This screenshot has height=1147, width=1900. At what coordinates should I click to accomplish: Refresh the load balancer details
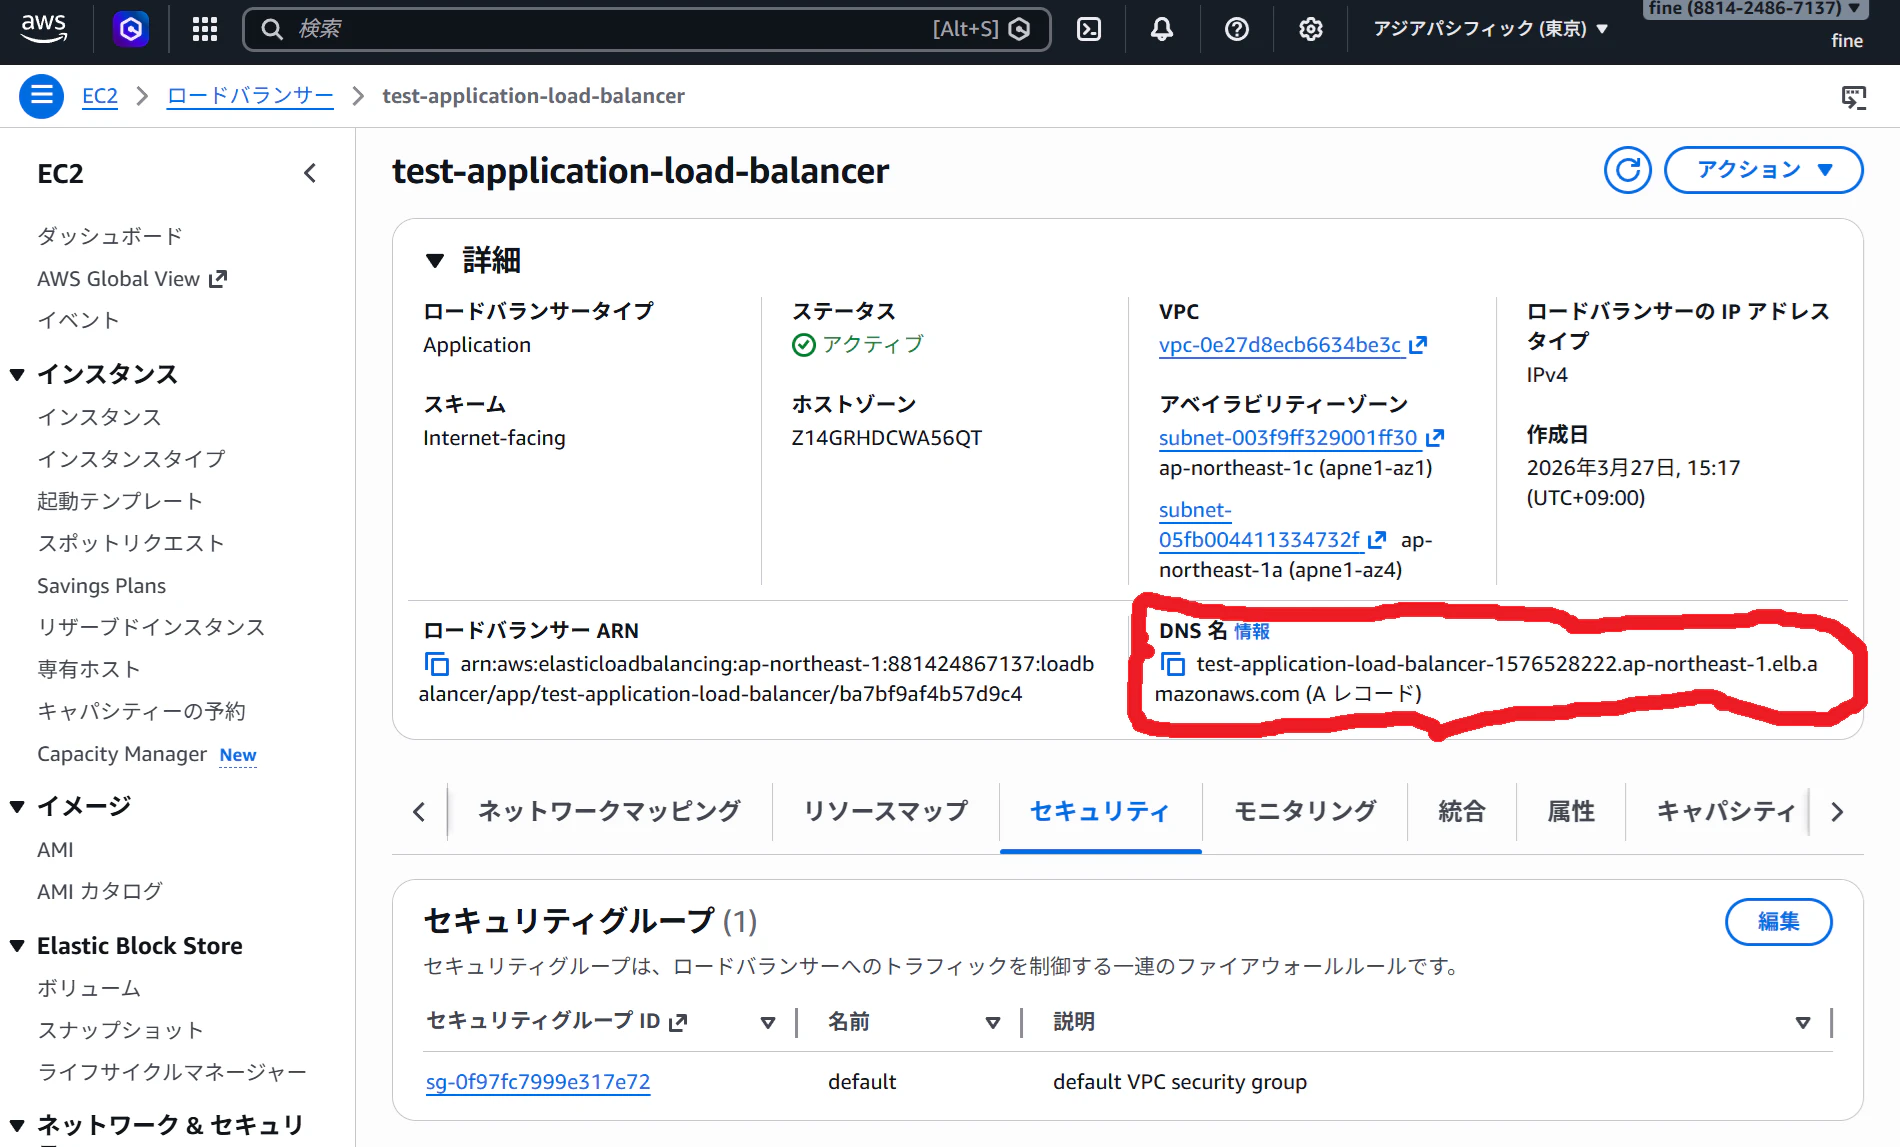tap(1628, 170)
